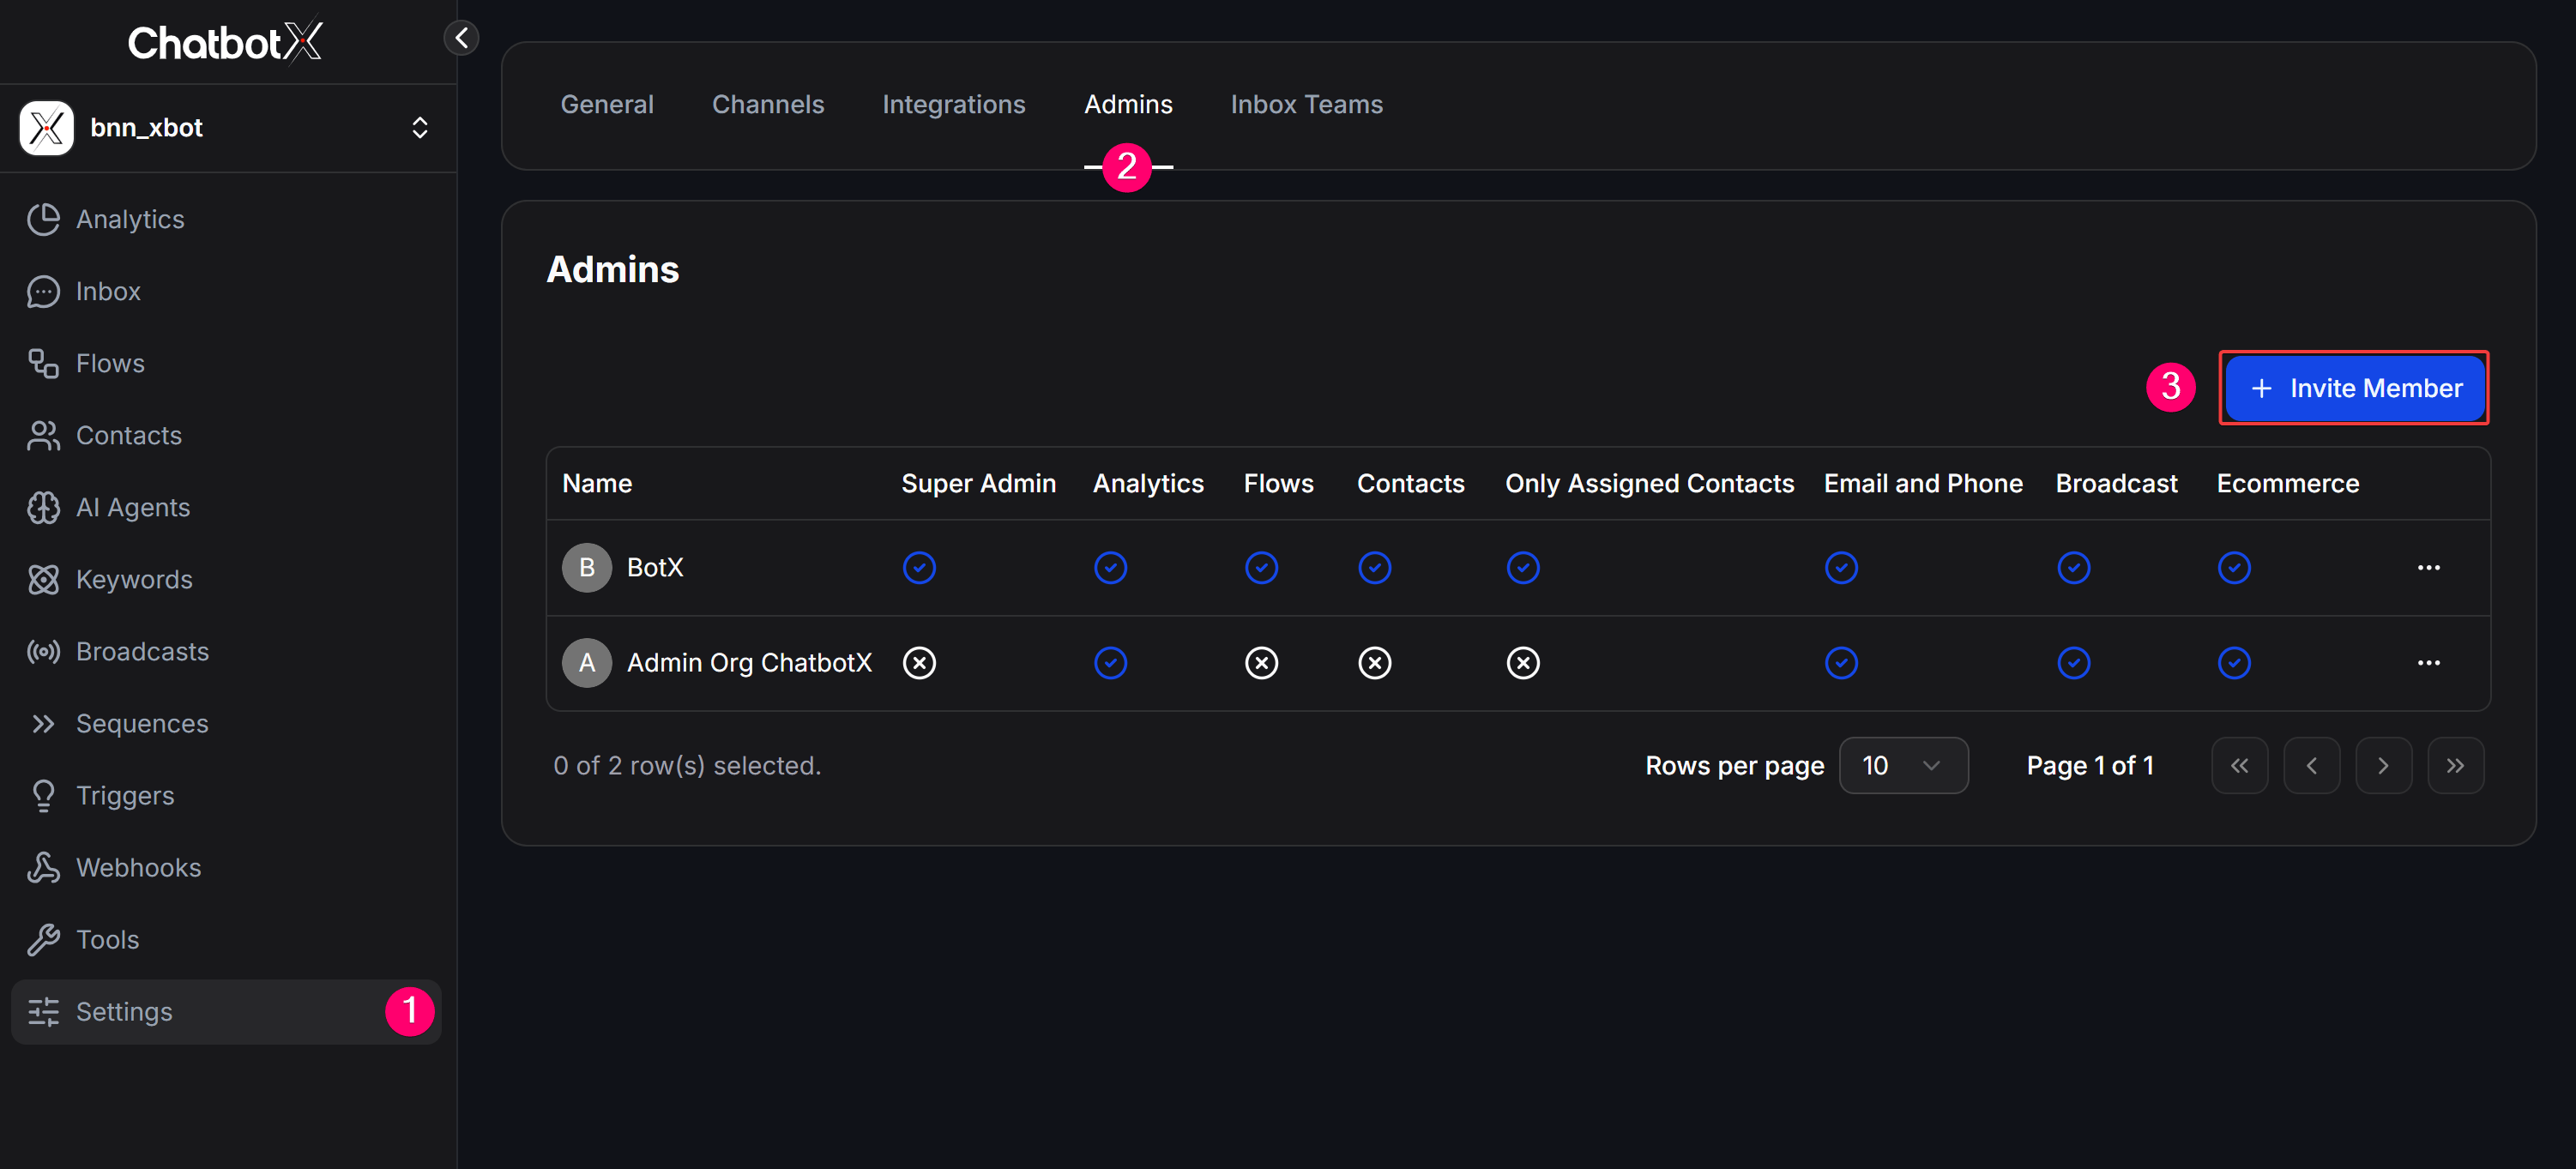2576x1169 pixels.
Task: Click the ChatbotX logo
Action: click(225, 42)
